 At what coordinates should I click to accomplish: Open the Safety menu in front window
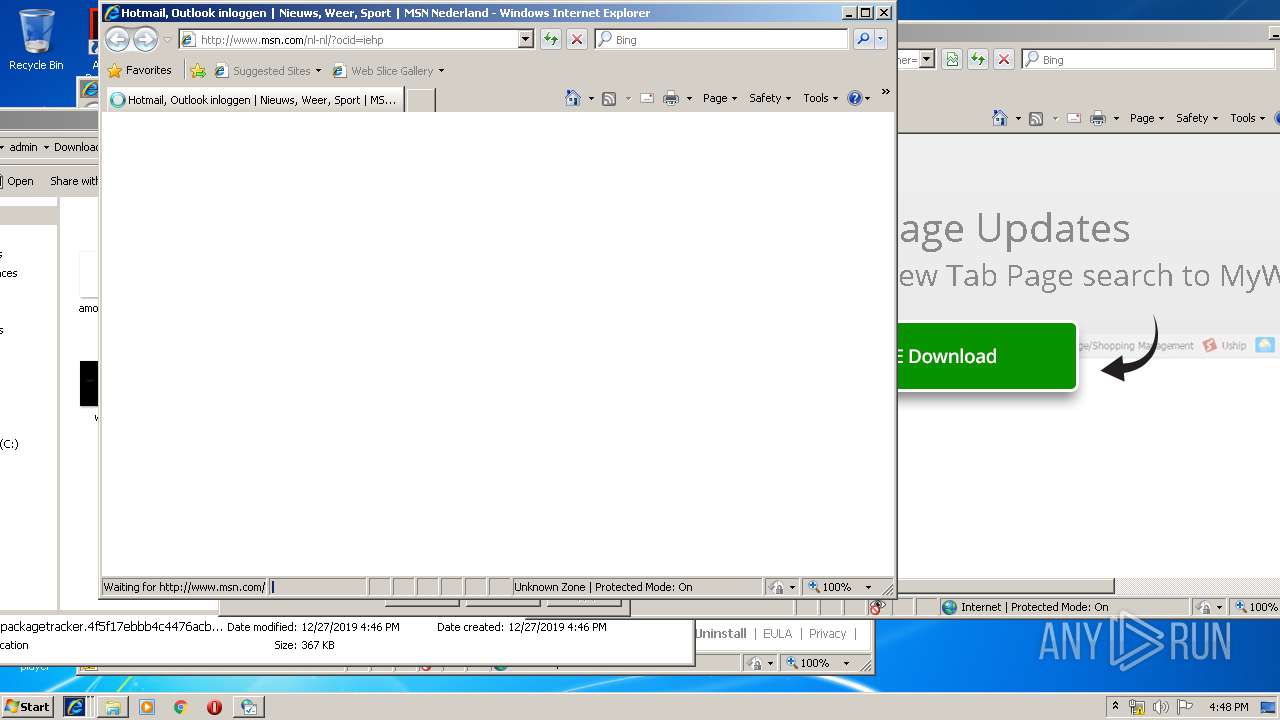pyautogui.click(x=769, y=98)
